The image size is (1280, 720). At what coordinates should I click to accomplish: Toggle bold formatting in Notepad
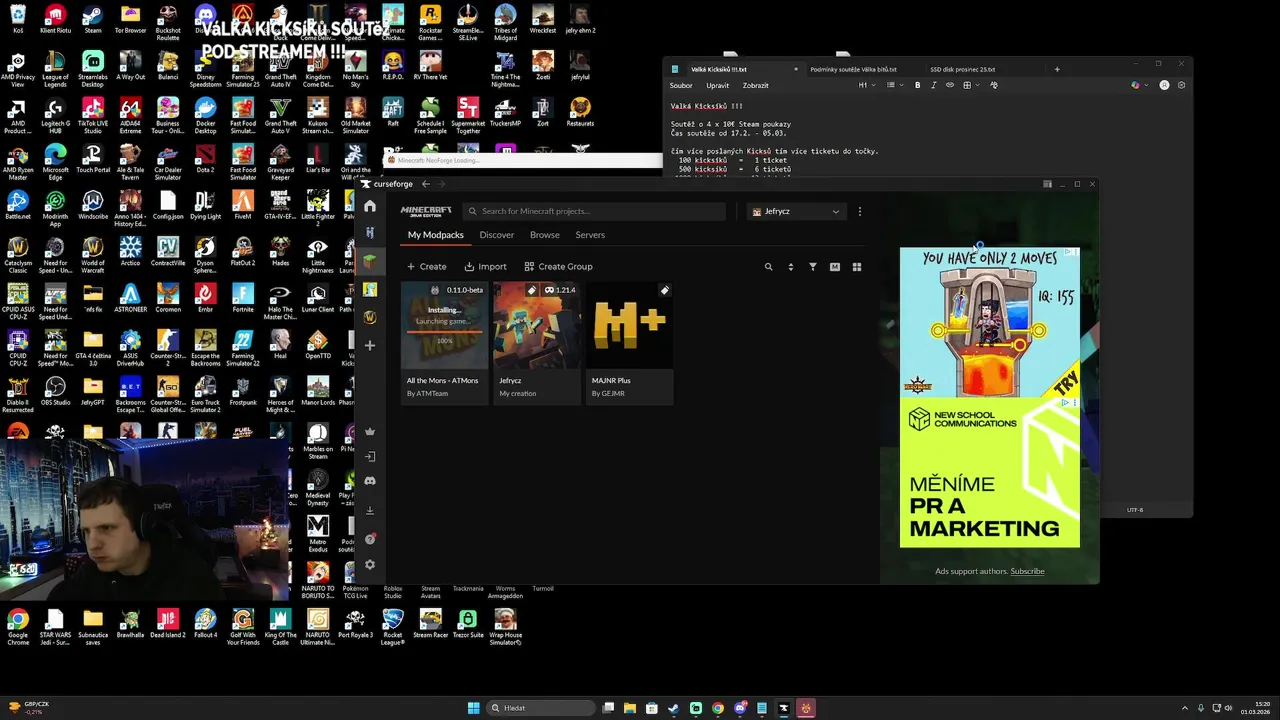click(917, 86)
